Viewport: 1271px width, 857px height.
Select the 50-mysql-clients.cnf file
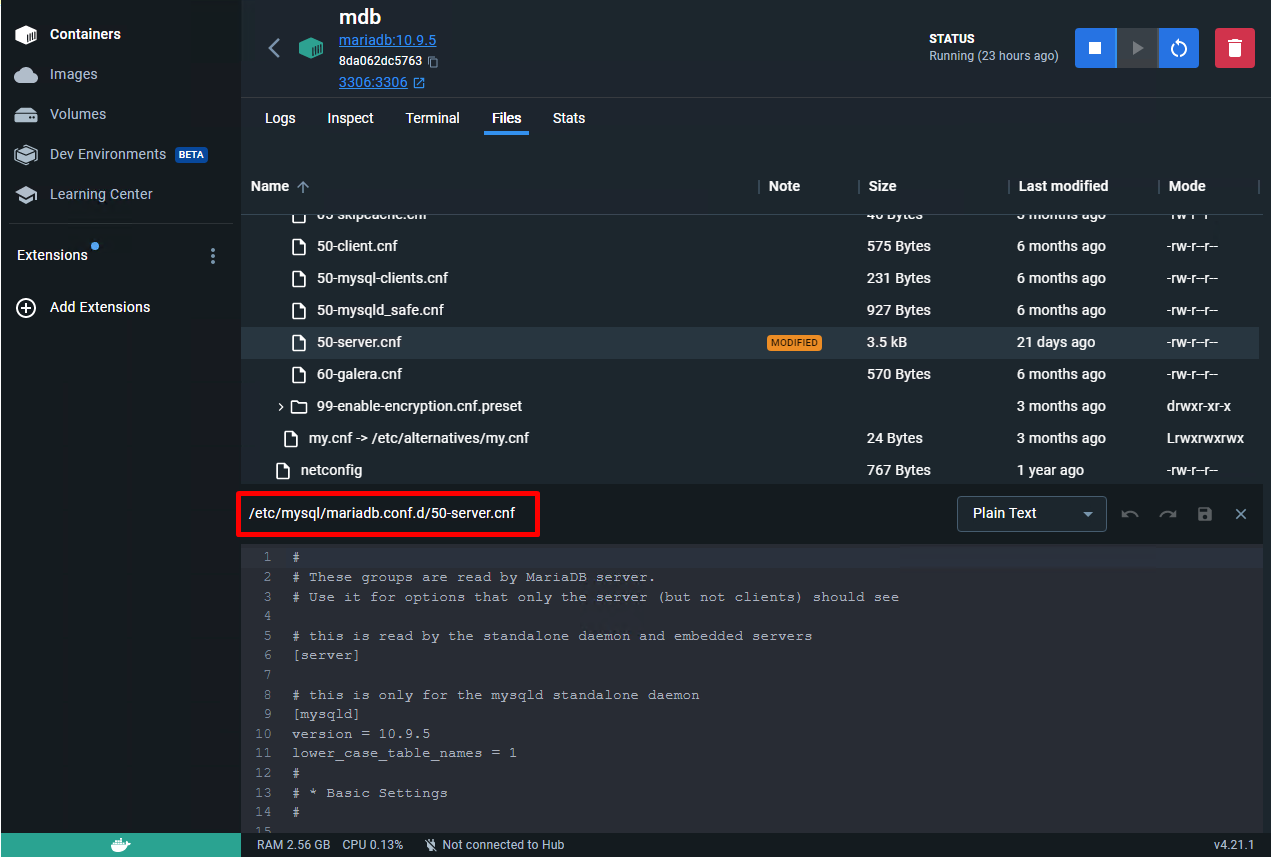(382, 278)
